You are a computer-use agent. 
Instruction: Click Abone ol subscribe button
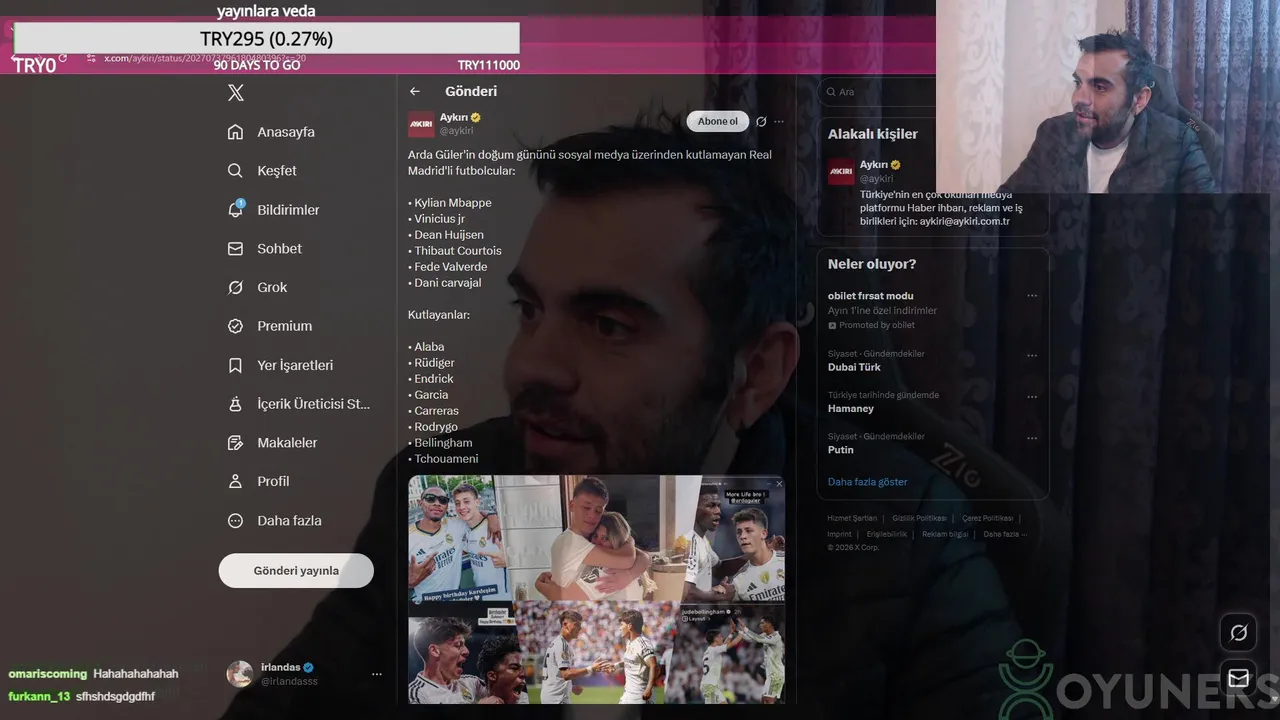pyautogui.click(x=717, y=121)
